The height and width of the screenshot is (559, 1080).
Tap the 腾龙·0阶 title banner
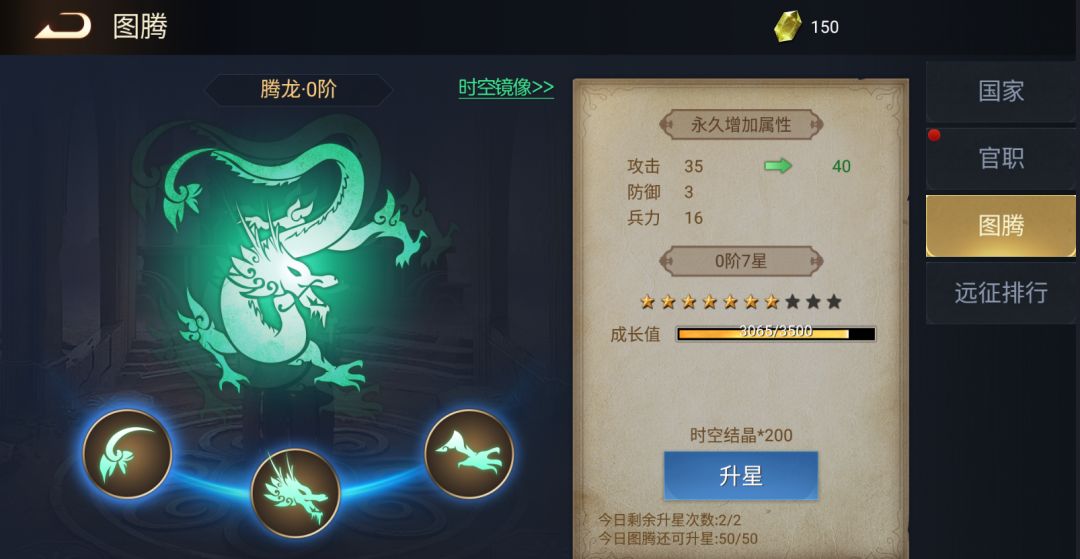coord(299,90)
